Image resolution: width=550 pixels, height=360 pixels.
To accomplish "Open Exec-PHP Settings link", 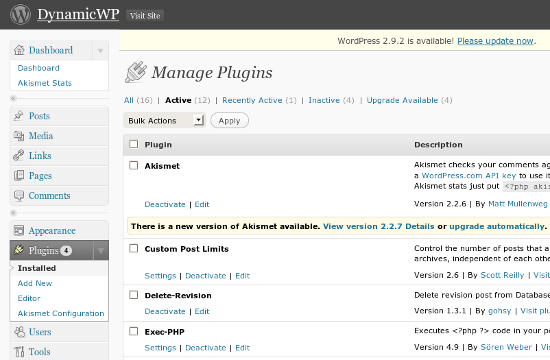I will [x=160, y=348].
